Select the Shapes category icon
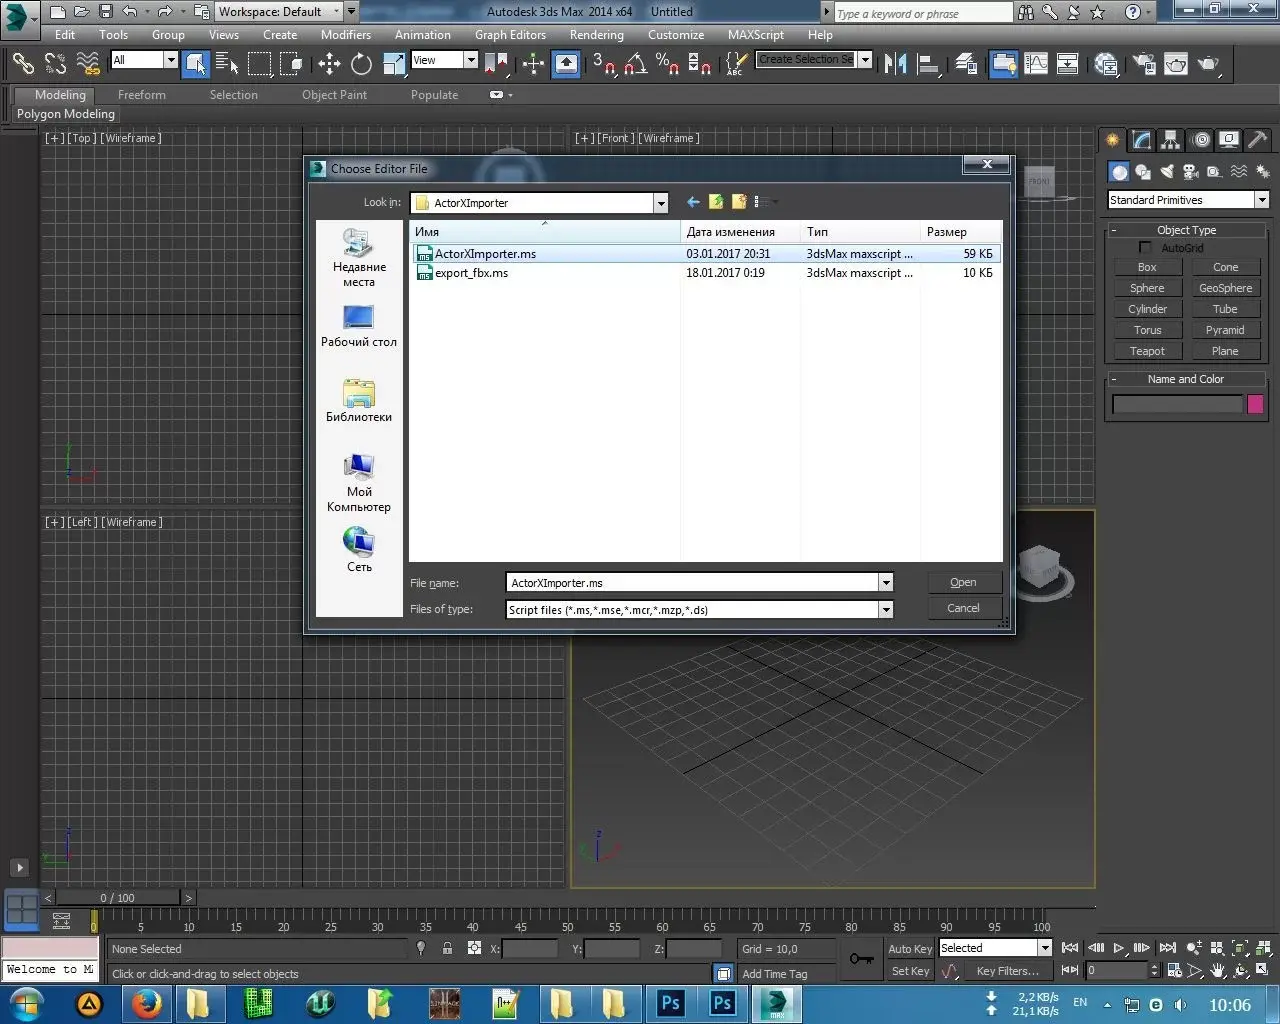 click(x=1143, y=172)
